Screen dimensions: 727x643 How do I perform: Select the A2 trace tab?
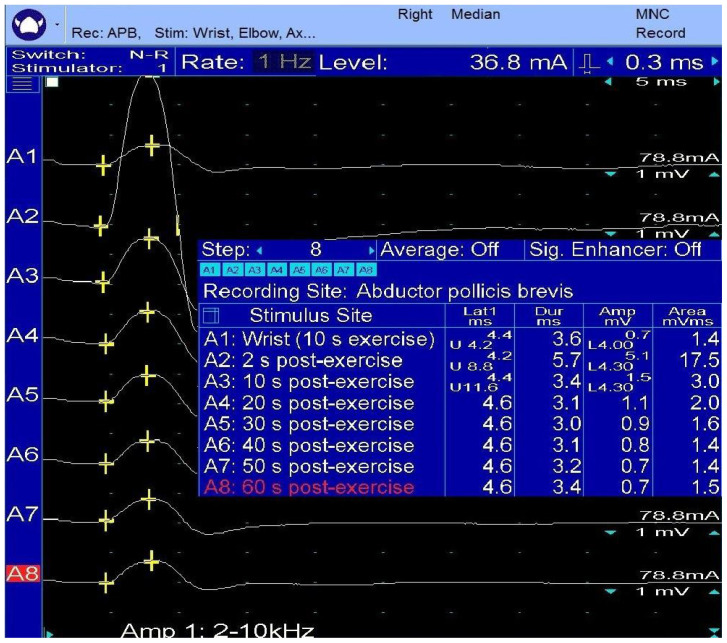click(x=232, y=270)
